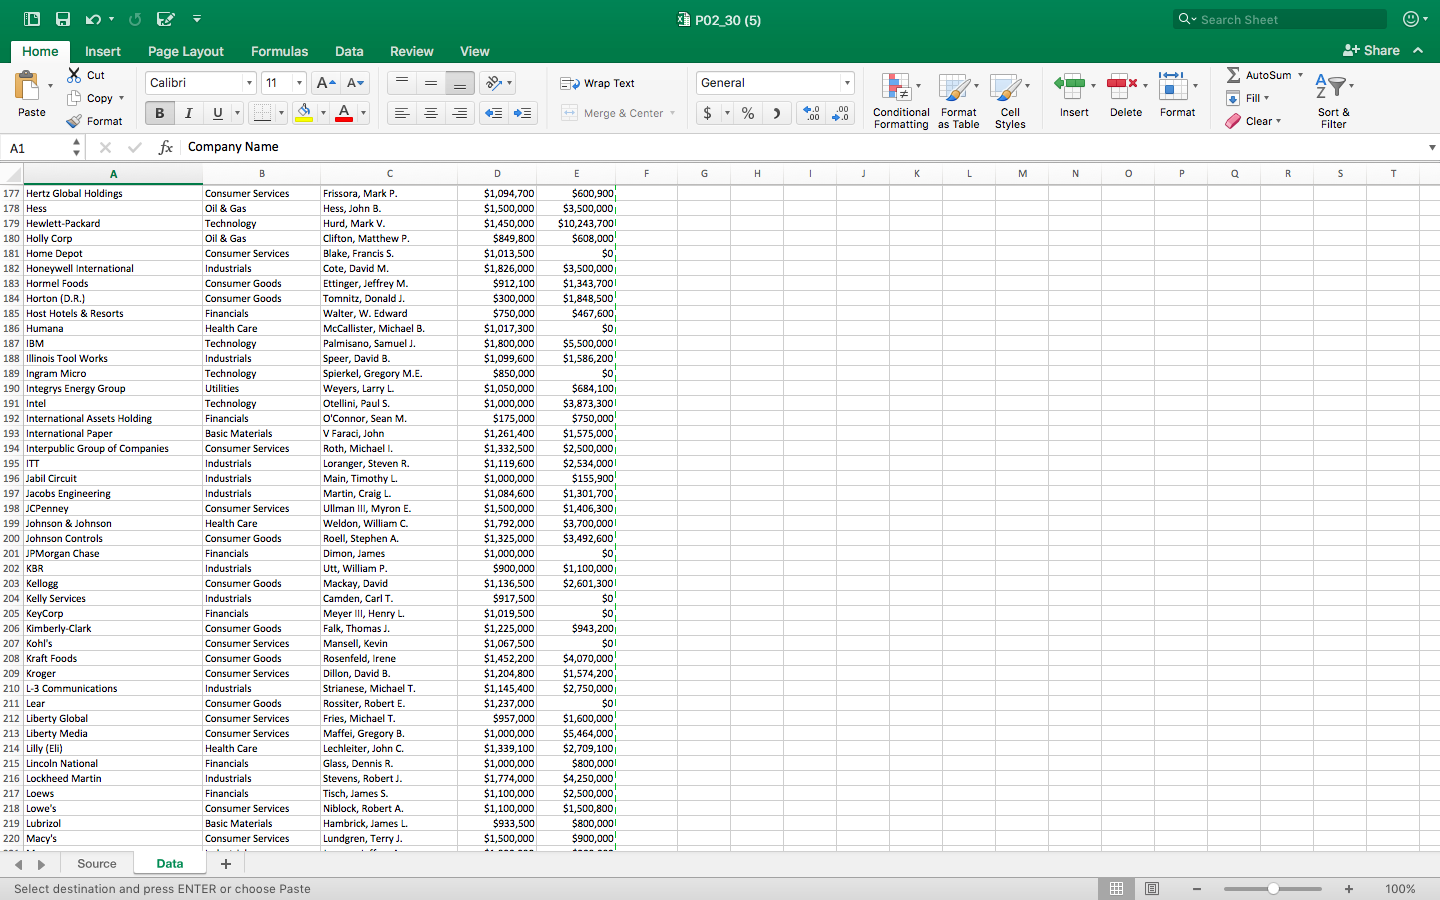Zoom in with plus button
Image resolution: width=1440 pixels, height=900 pixels.
click(x=1349, y=889)
